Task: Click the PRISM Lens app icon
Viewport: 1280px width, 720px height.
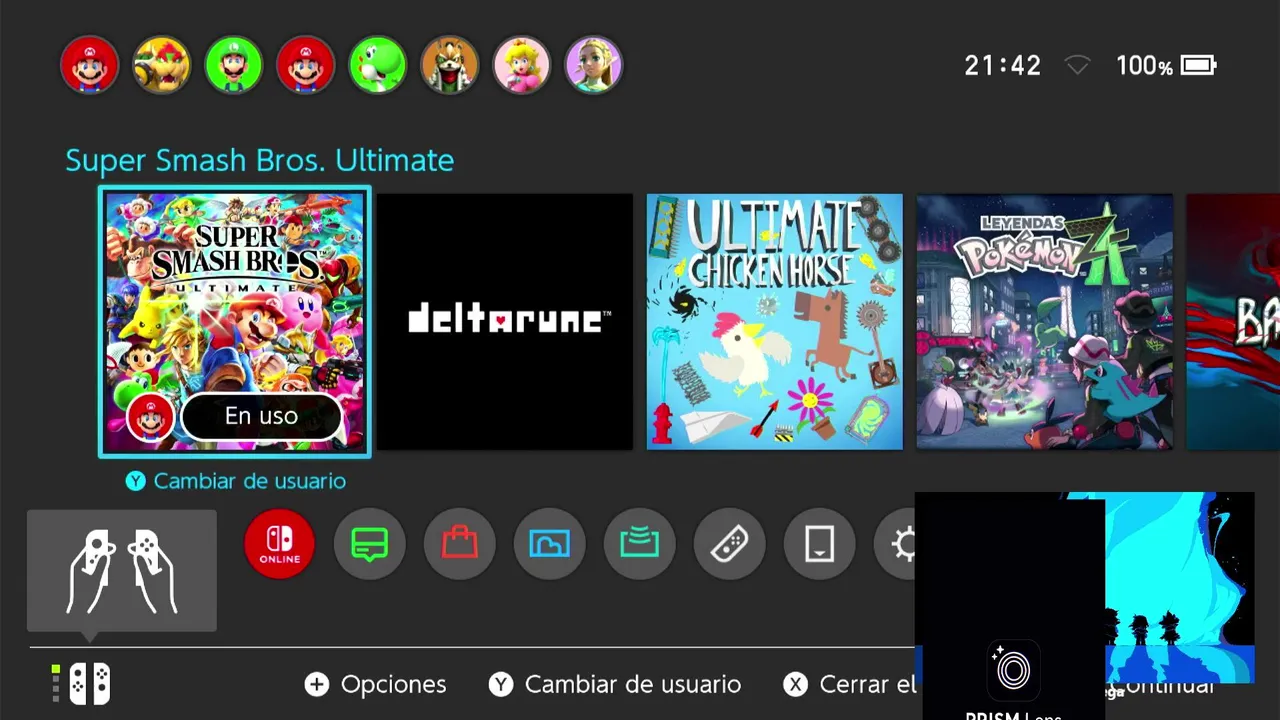Action: point(1013,670)
